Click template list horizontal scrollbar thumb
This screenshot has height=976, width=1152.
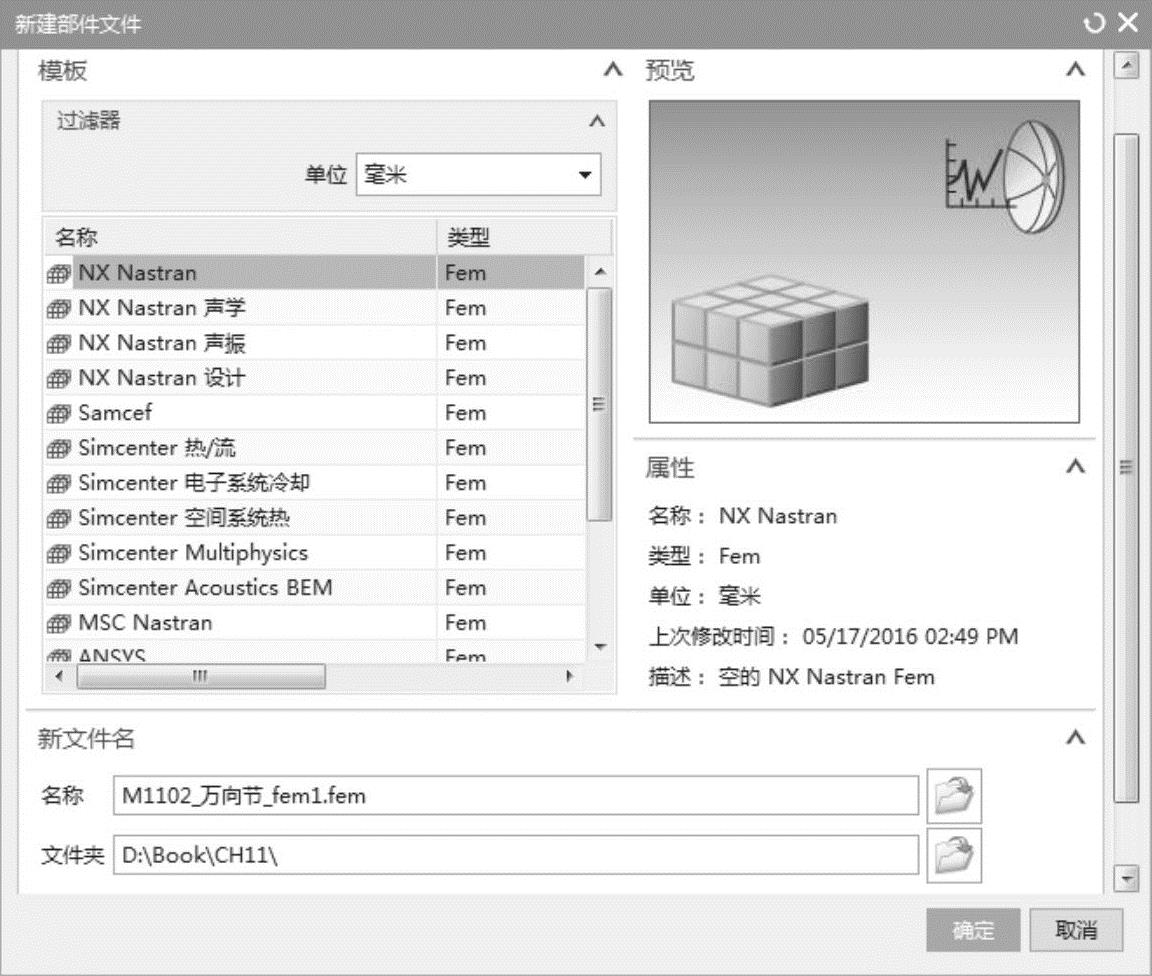tap(201, 676)
